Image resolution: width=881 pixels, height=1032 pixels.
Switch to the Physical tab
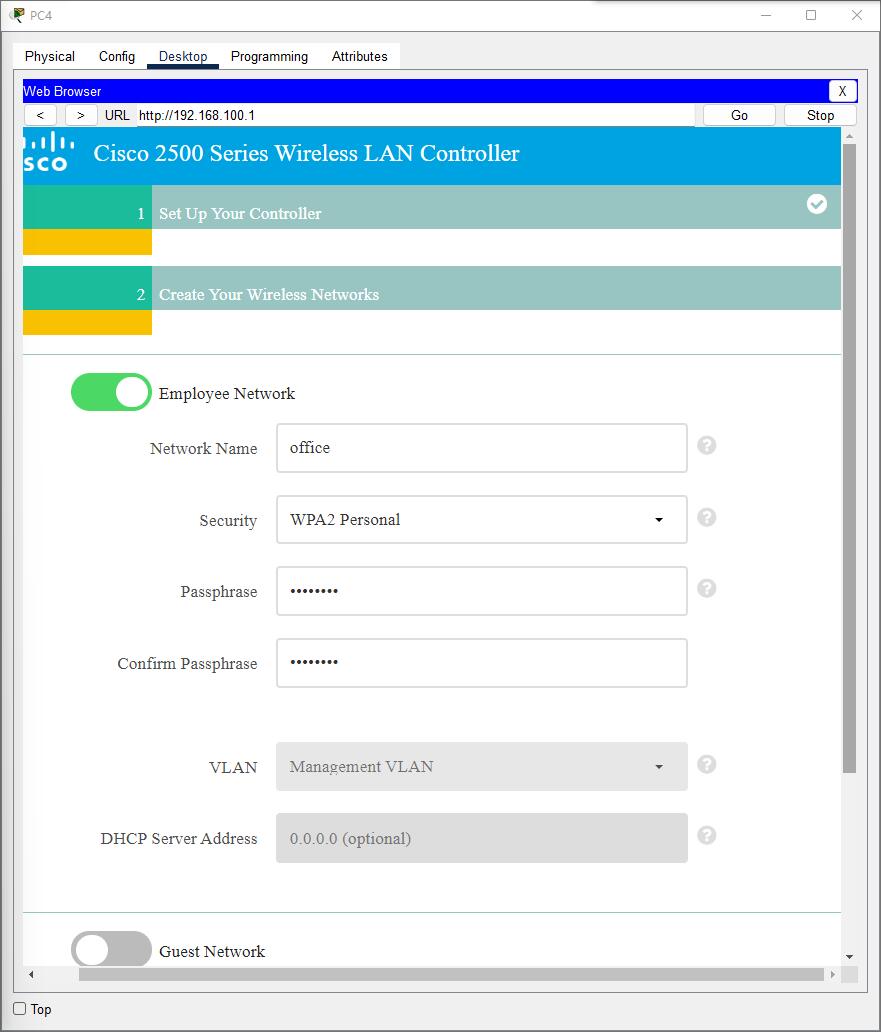49,57
